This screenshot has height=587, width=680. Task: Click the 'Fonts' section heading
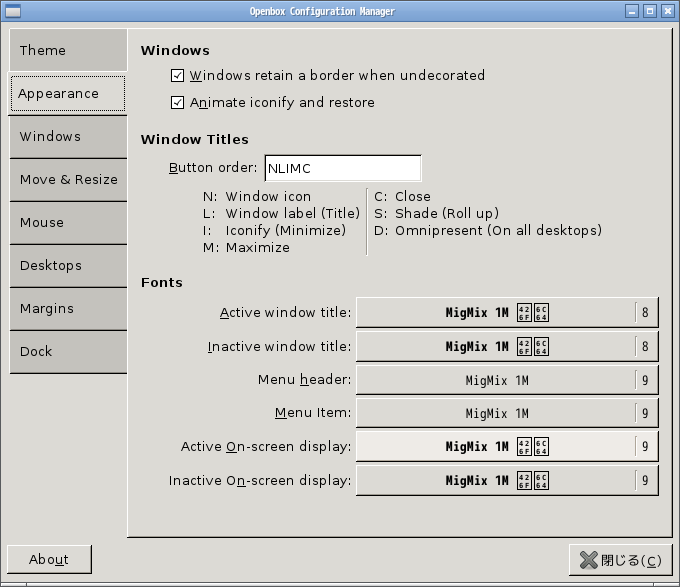(162, 282)
